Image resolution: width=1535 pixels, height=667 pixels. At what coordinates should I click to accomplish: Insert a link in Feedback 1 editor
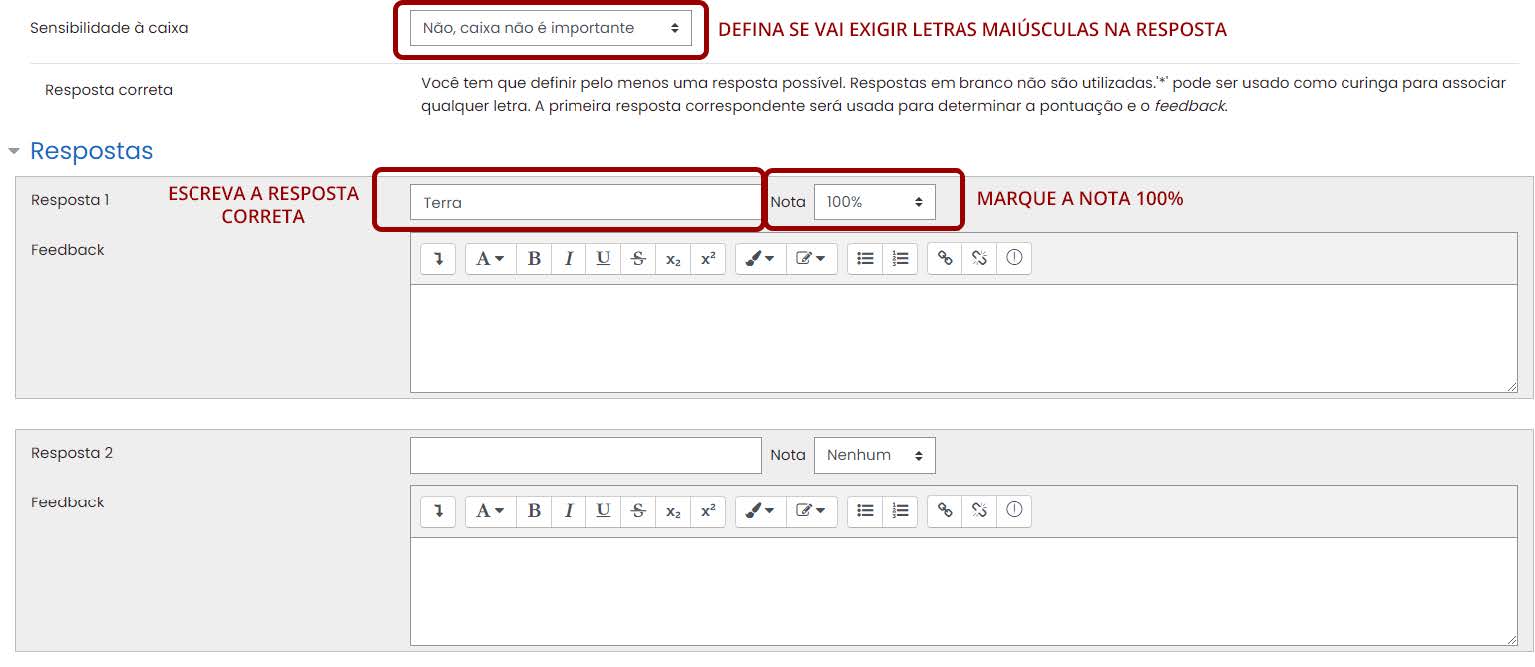(943, 258)
